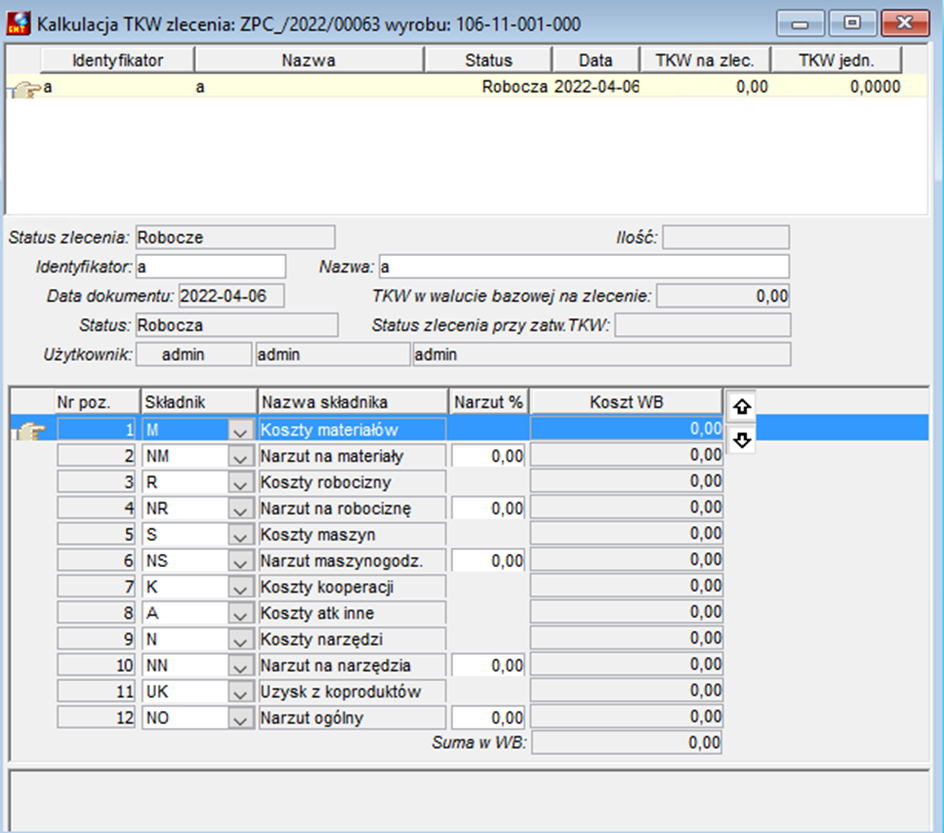Viewport: 944px width, 833px height.
Task: Open the dropdown for component K
Action: (x=241, y=587)
